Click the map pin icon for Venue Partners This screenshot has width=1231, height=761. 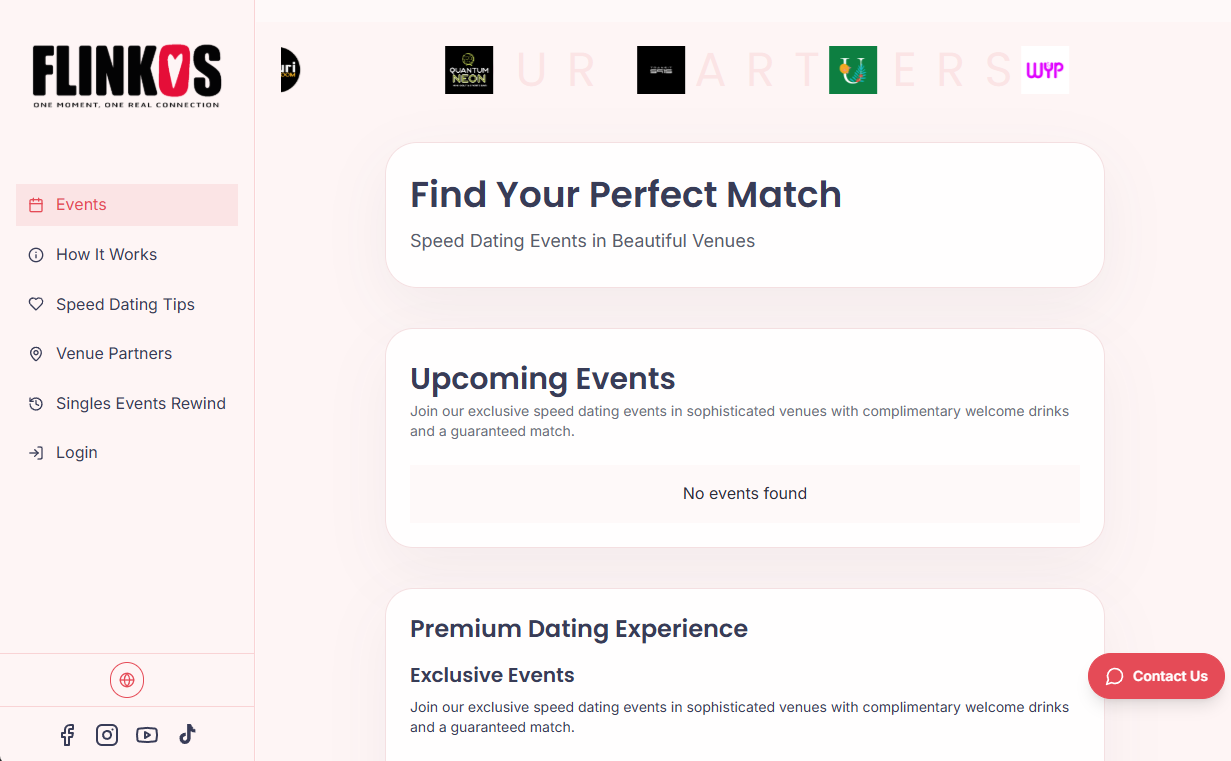(35, 353)
